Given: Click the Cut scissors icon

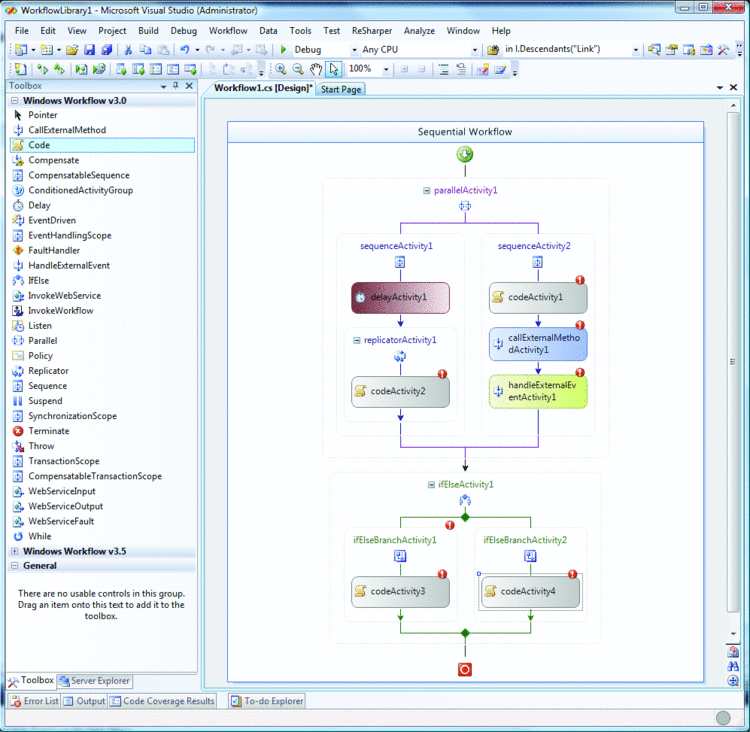Looking at the screenshot, I should (x=128, y=50).
